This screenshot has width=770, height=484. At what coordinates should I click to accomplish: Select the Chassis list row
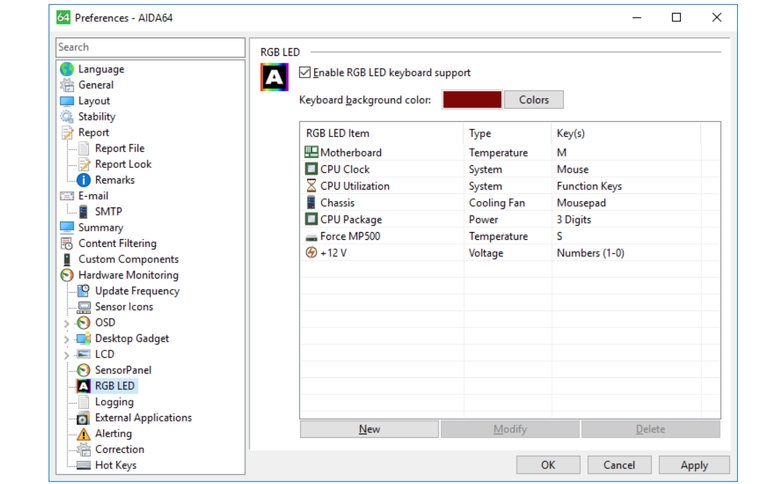[510, 203]
